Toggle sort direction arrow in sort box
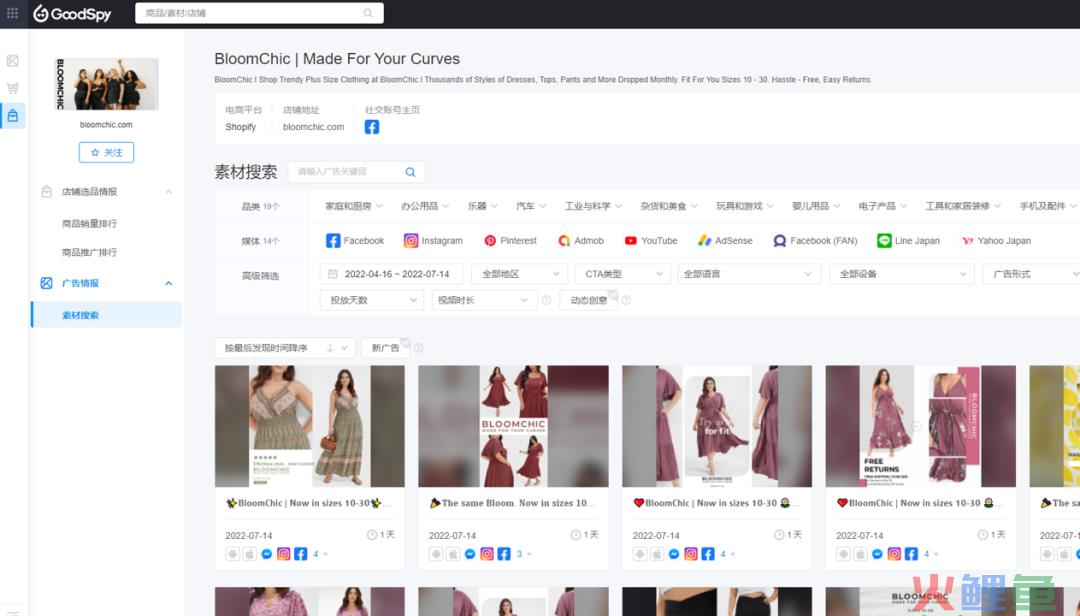 330,348
